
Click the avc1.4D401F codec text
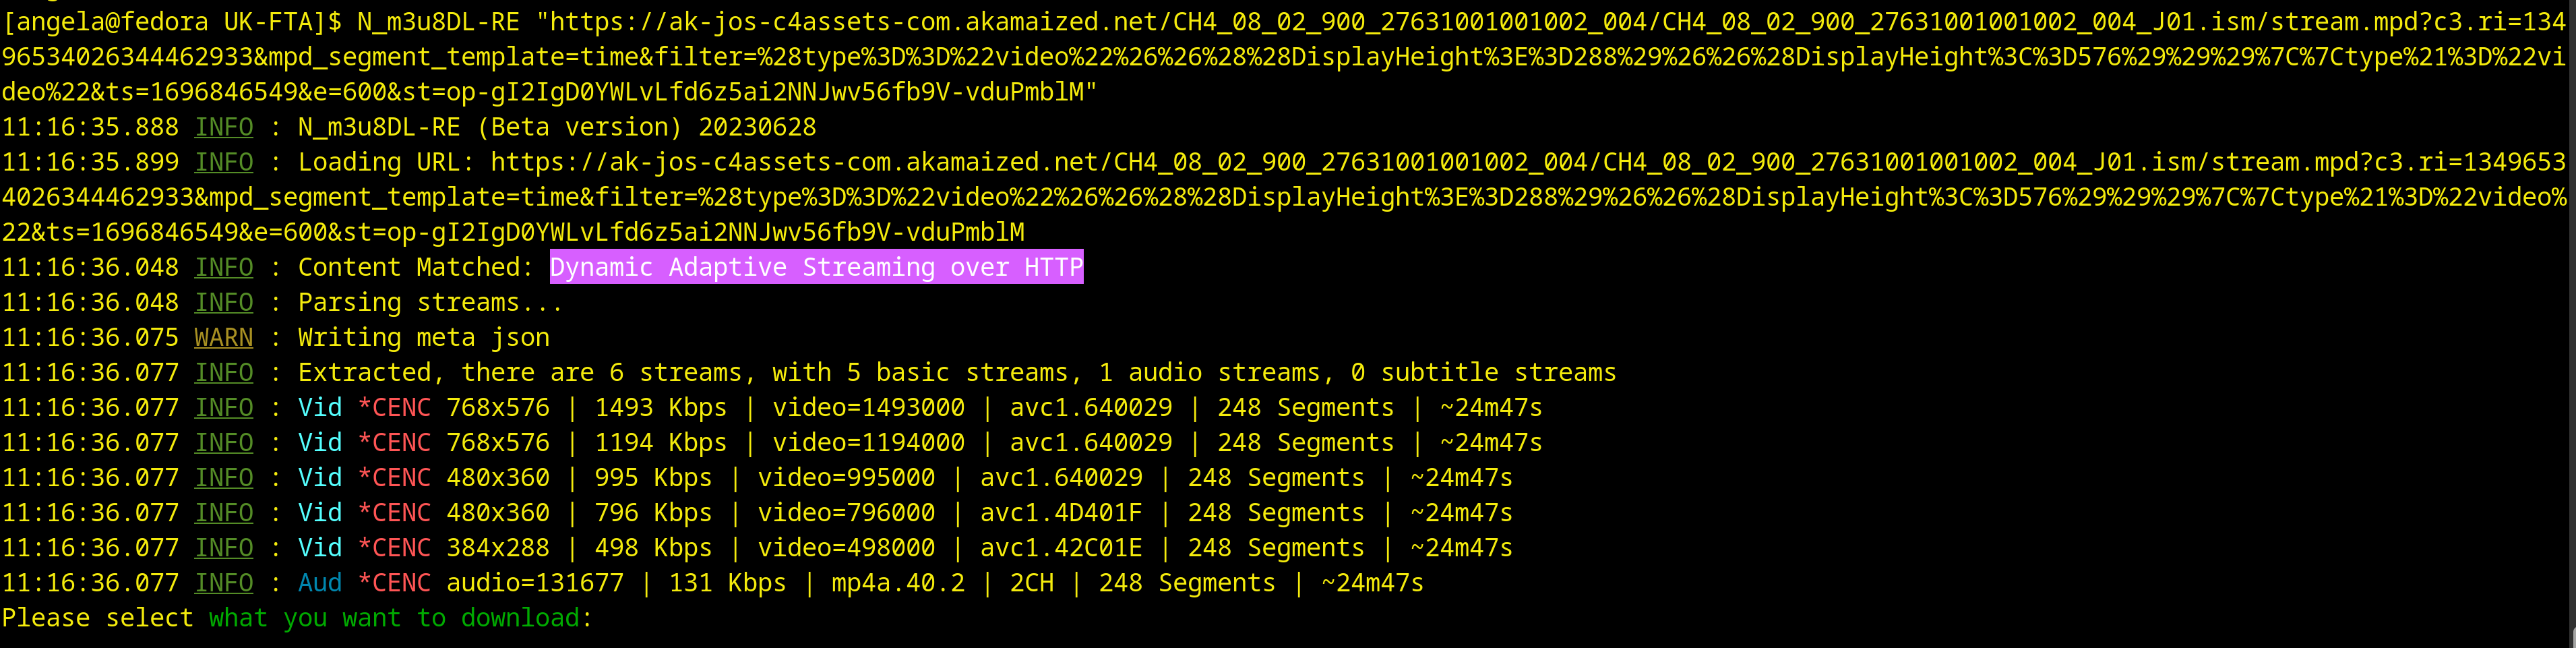1060,513
